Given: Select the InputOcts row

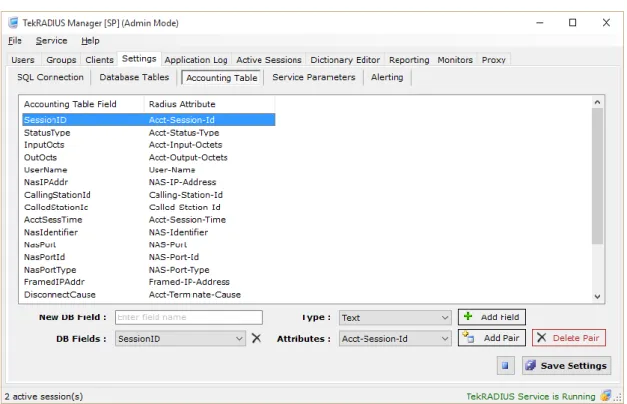Looking at the screenshot, I should tap(148, 145).
